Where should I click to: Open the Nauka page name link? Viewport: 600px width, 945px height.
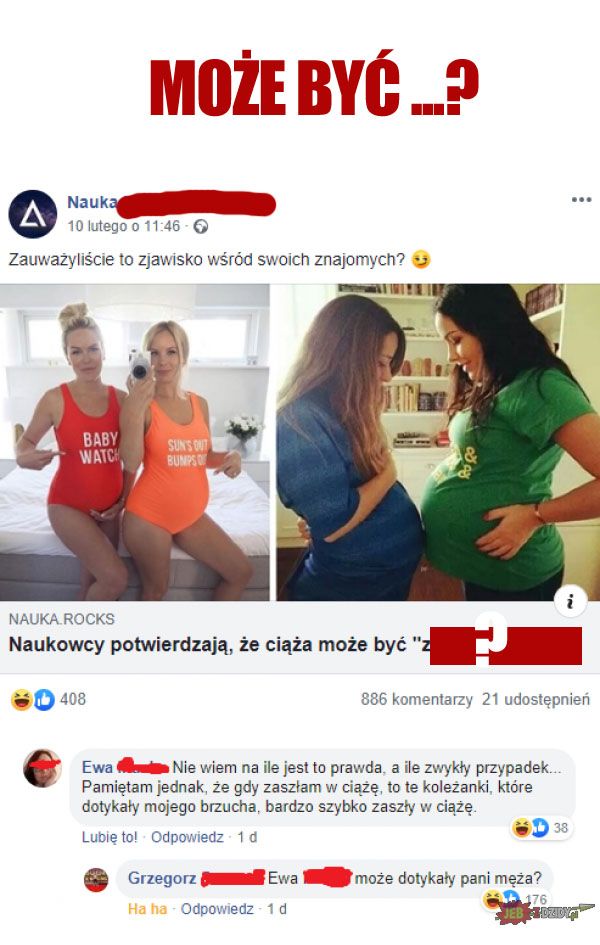pos(92,202)
